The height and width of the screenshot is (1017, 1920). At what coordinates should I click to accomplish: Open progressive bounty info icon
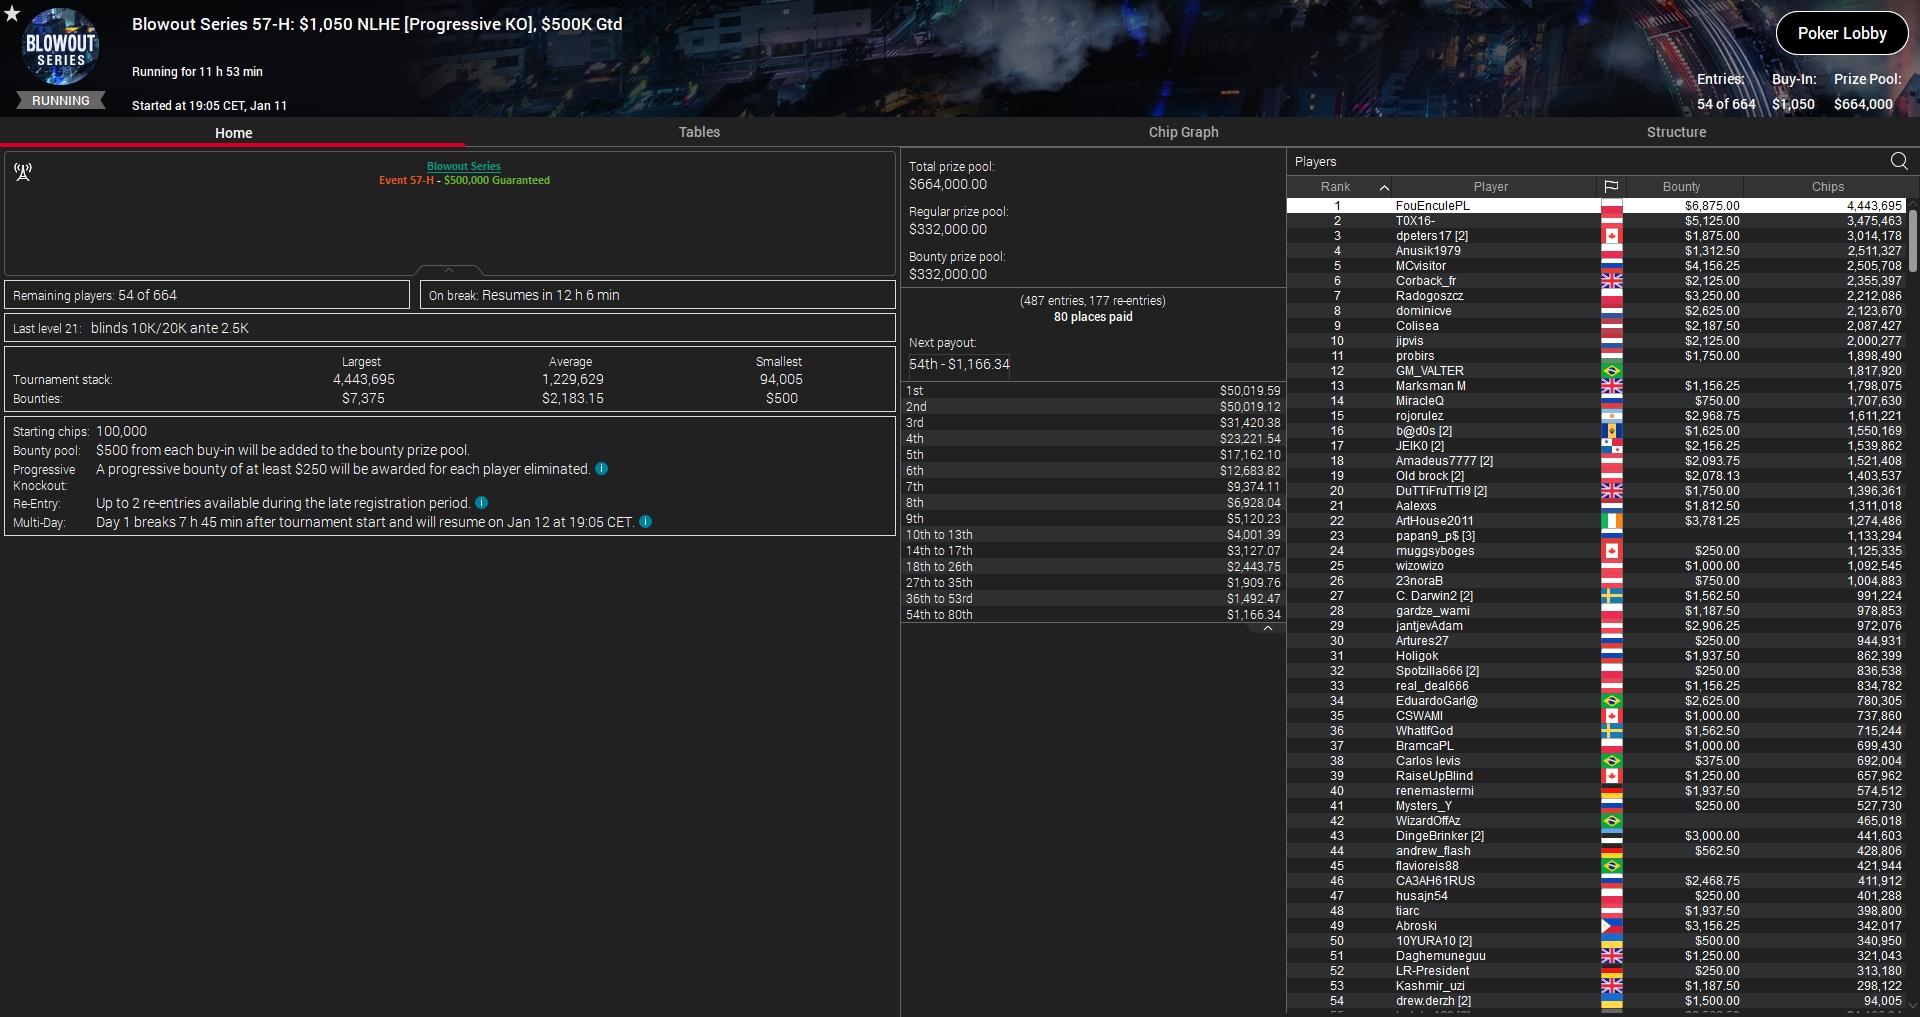pos(602,469)
